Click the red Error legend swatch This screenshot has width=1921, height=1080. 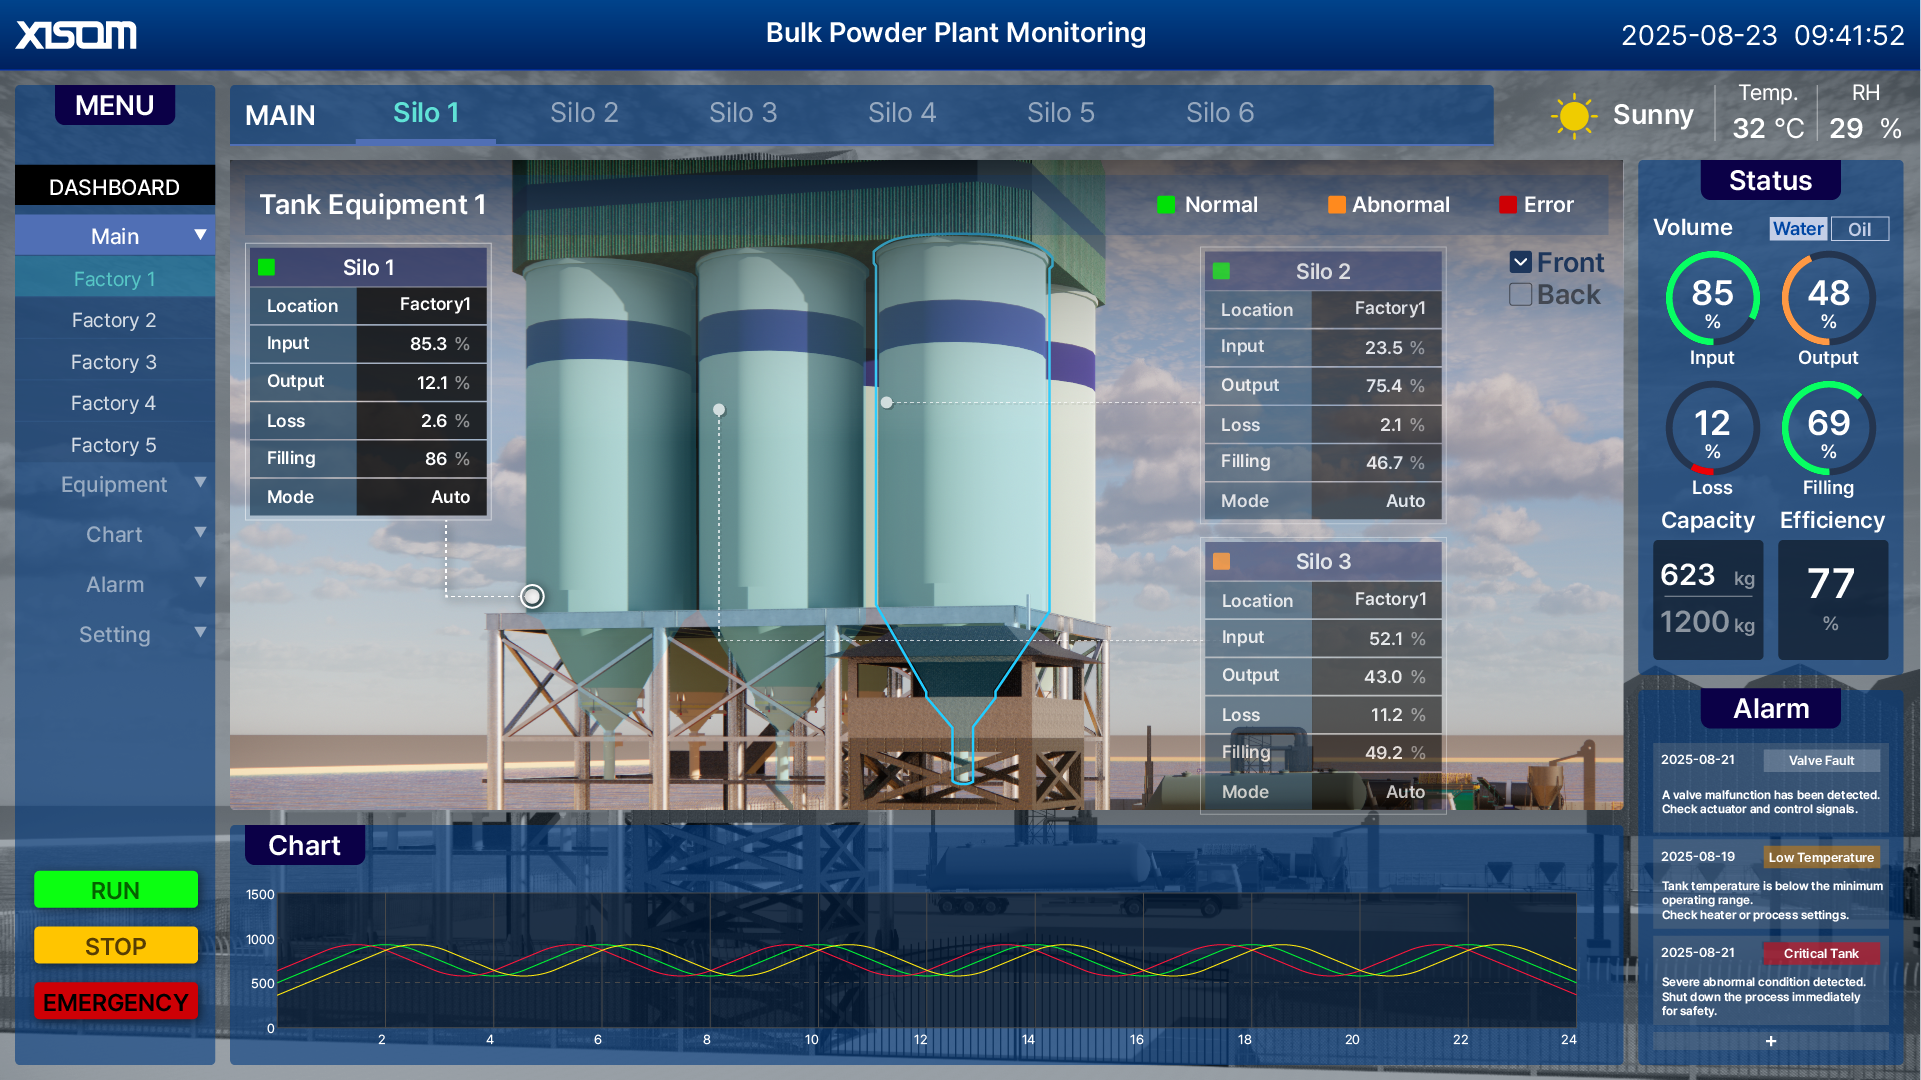1508,205
